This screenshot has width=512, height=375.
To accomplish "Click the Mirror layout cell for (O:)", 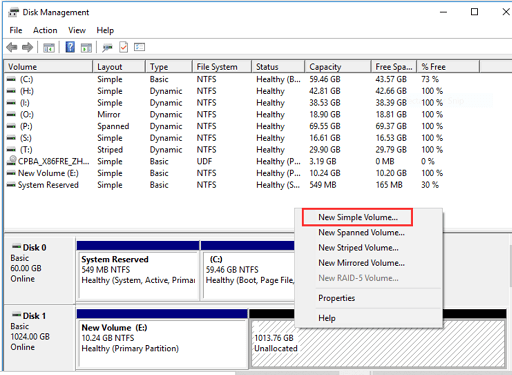I will (x=109, y=115).
